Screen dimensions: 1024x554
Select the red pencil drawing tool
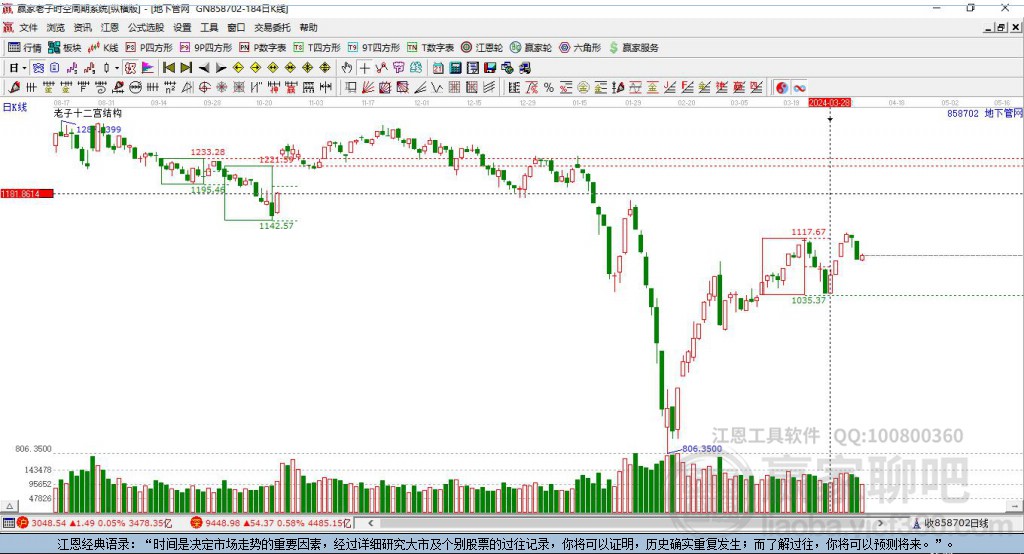(14, 88)
